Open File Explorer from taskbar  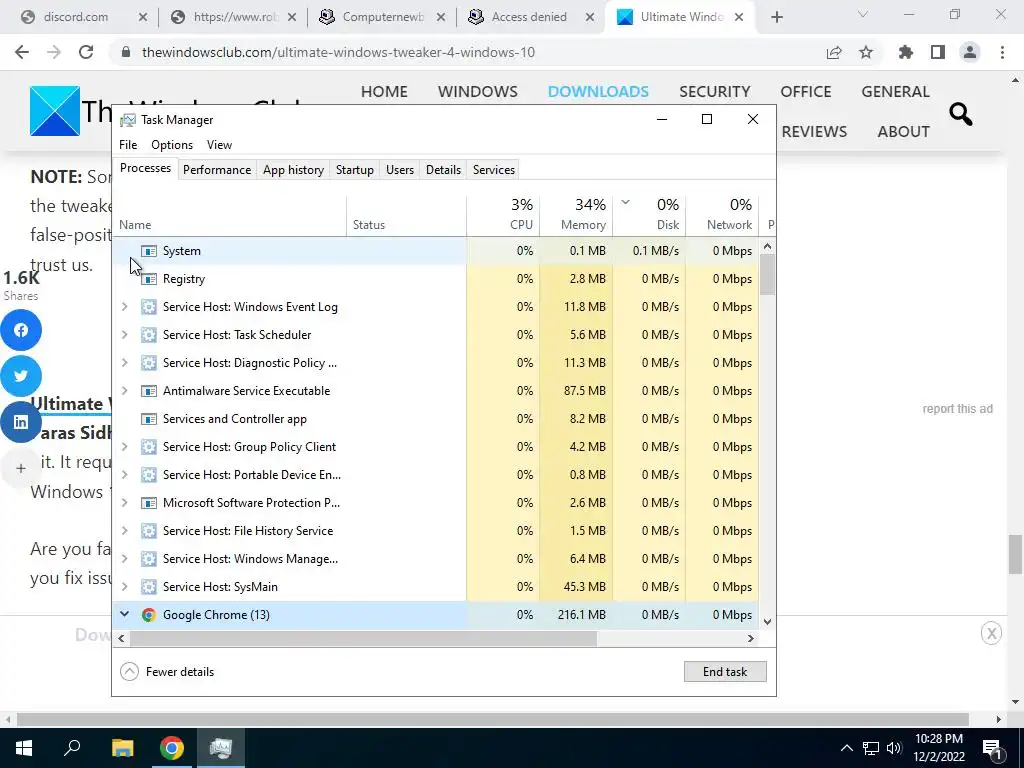(x=122, y=748)
